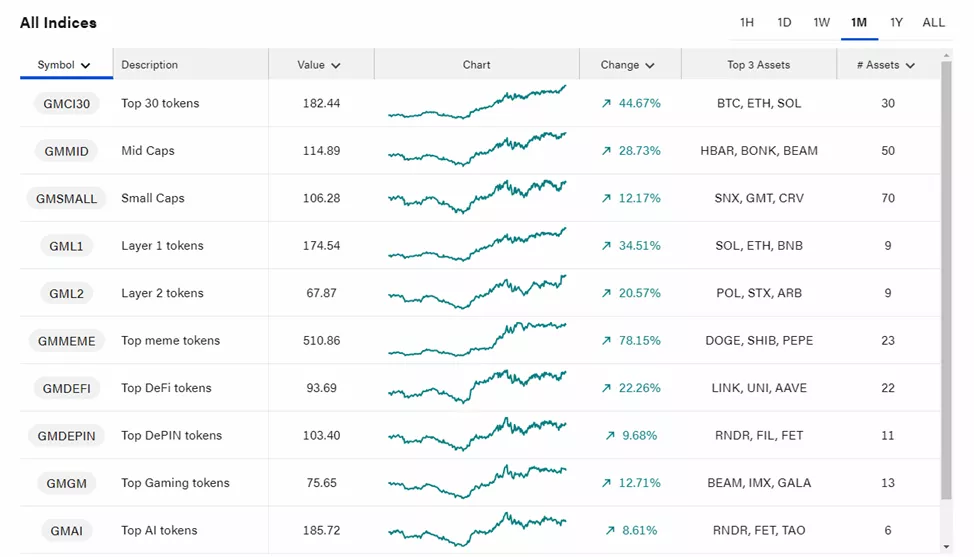Select the ALL timeframe tab
This screenshot has width=974, height=557.
[x=933, y=22]
